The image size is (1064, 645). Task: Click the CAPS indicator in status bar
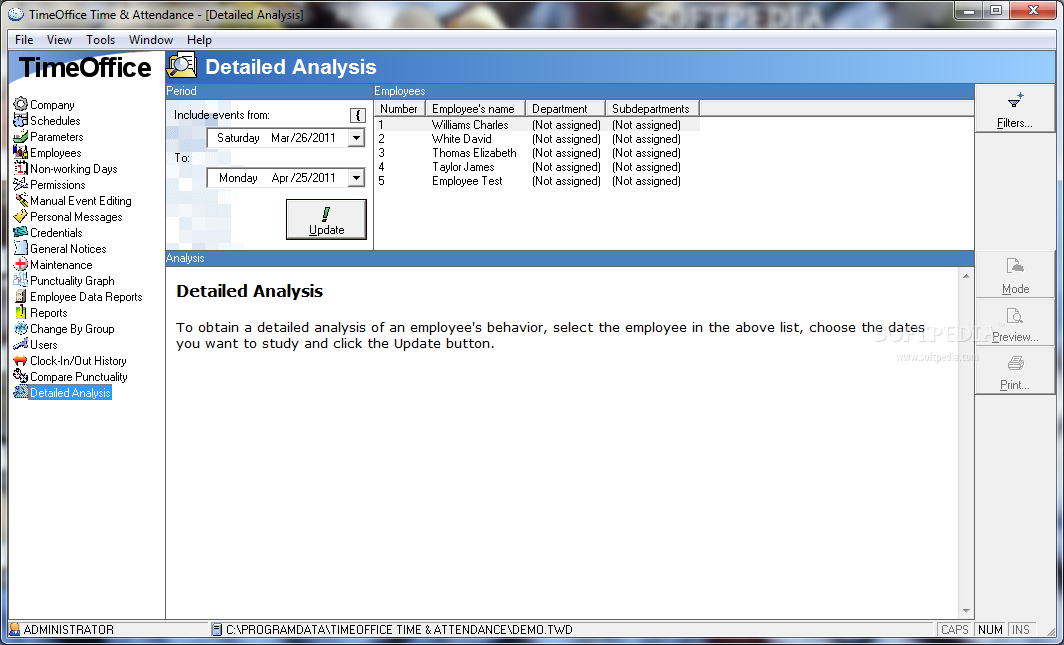point(955,629)
